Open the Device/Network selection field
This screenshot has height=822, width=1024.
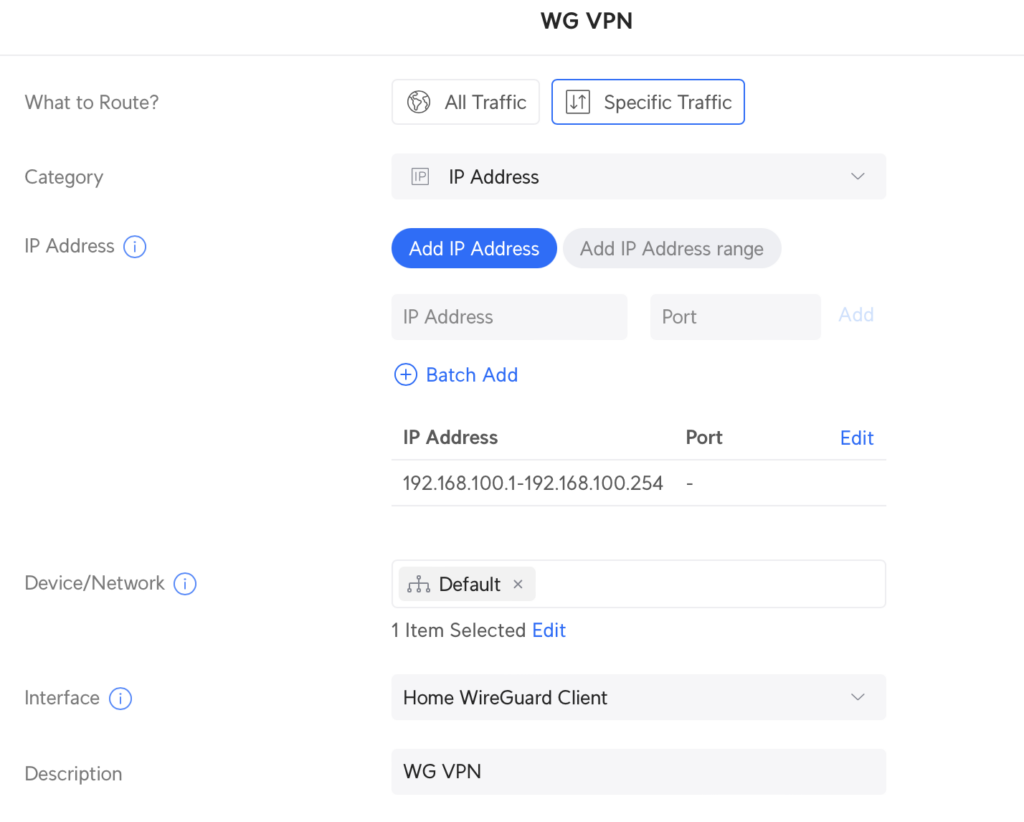700,584
